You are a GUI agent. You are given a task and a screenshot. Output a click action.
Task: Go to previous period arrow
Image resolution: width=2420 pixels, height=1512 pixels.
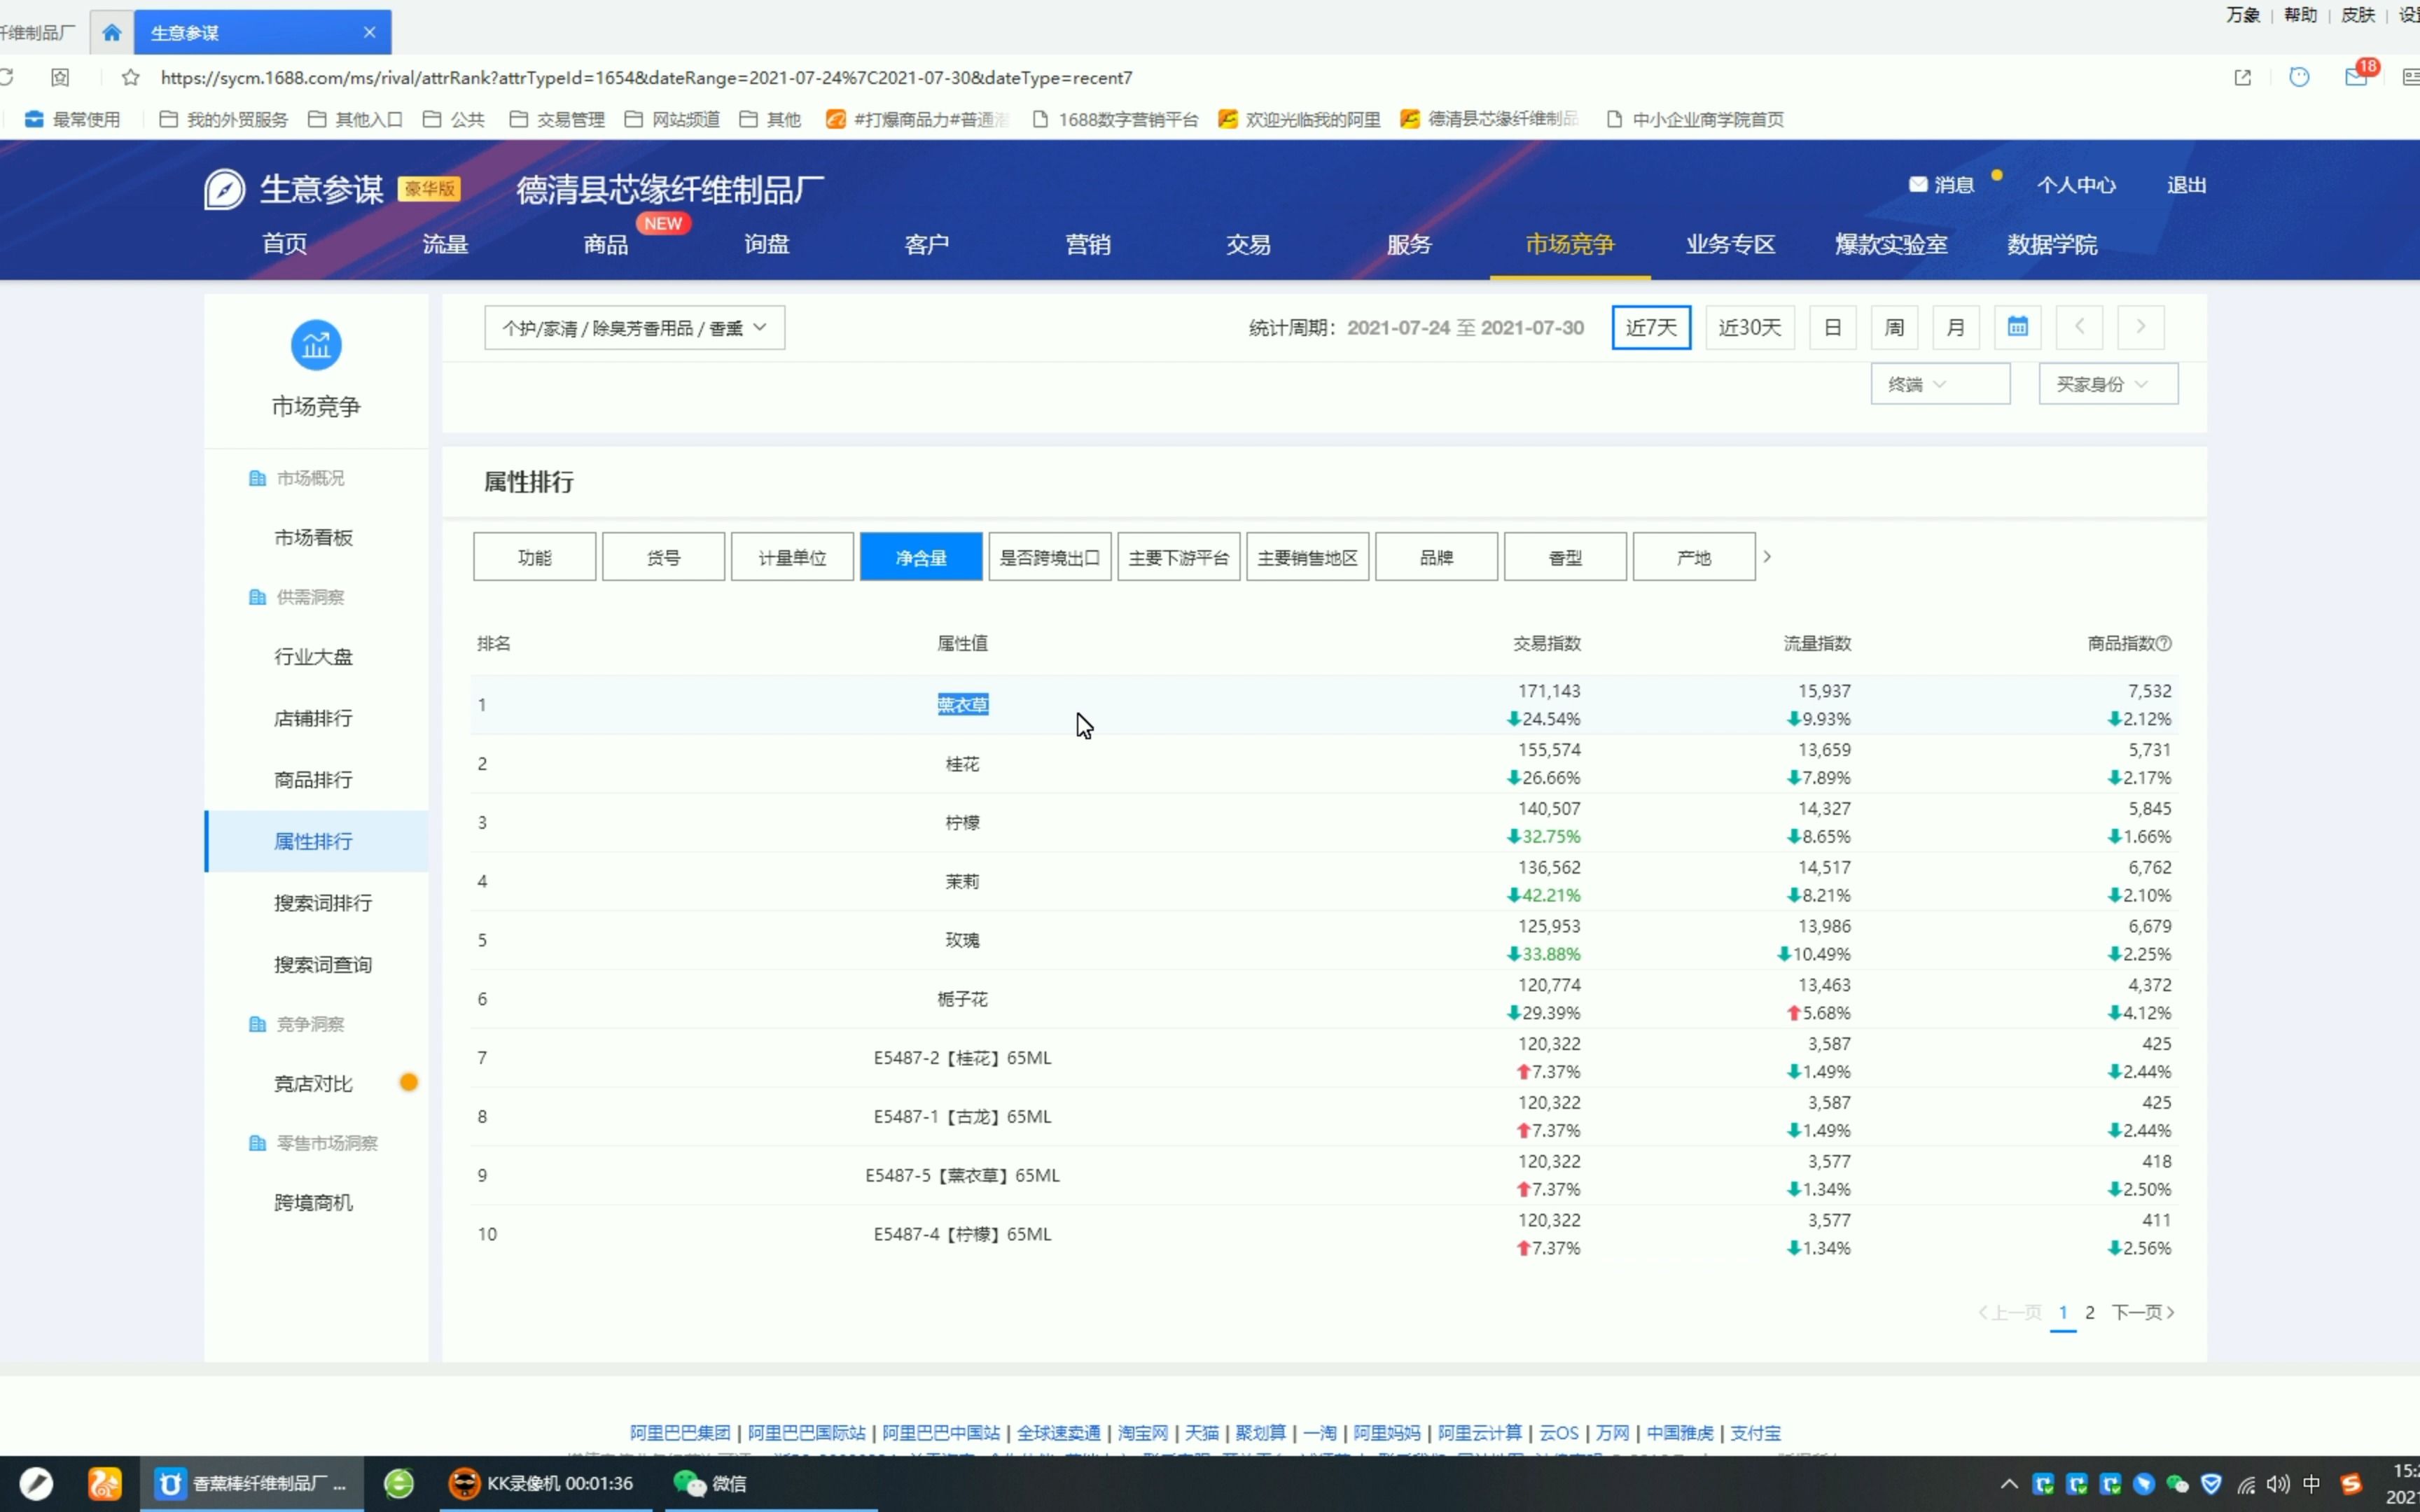click(2079, 327)
